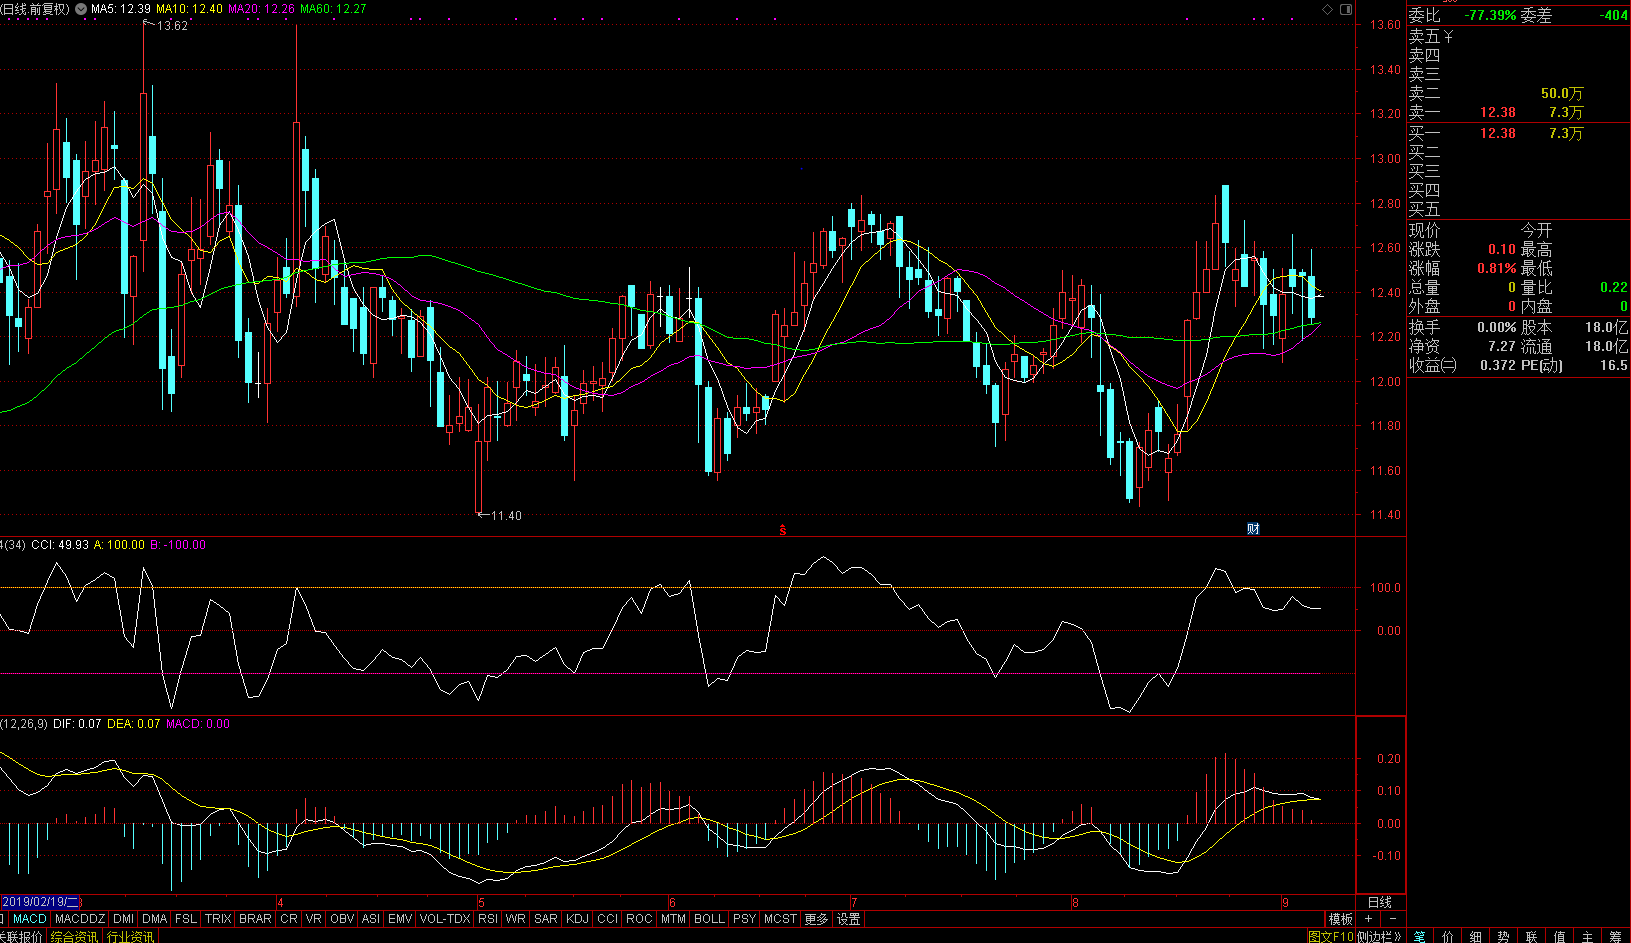Screen dimensions: 1631x943
Task: Select the 势 trend sidebar tab
Action: coord(1504,937)
